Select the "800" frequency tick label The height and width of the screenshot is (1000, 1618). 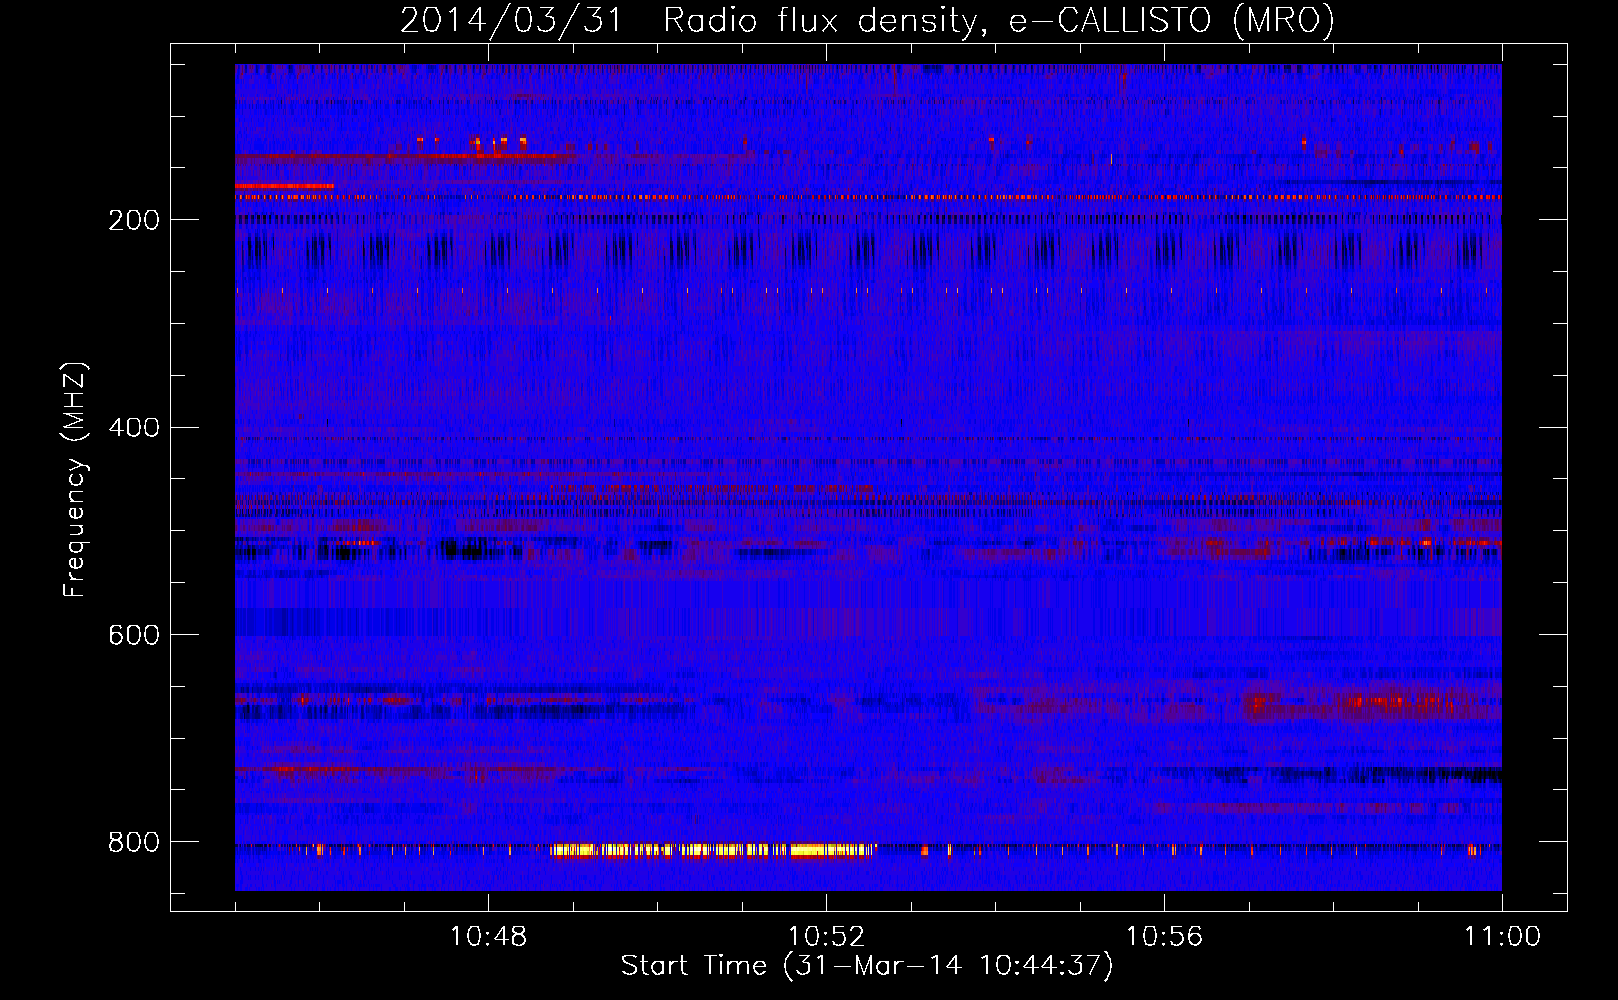point(134,843)
